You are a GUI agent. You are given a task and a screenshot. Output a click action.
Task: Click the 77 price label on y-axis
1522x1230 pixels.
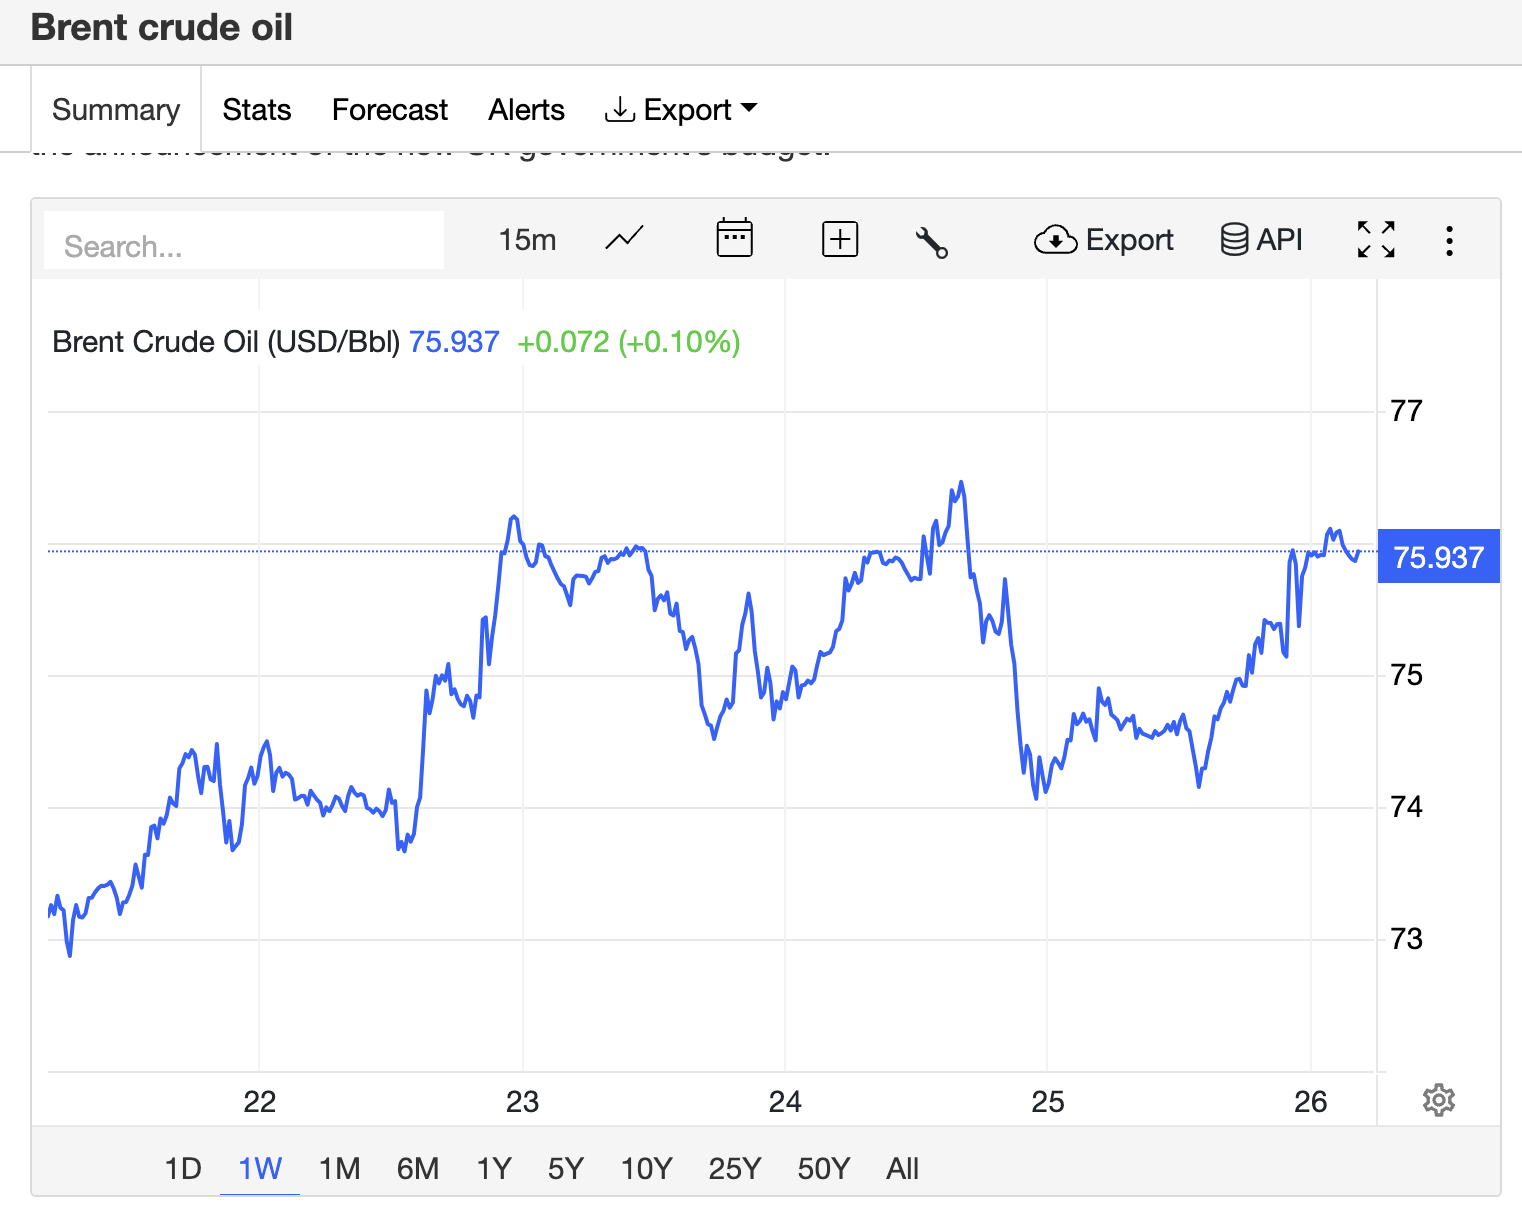tap(1406, 411)
